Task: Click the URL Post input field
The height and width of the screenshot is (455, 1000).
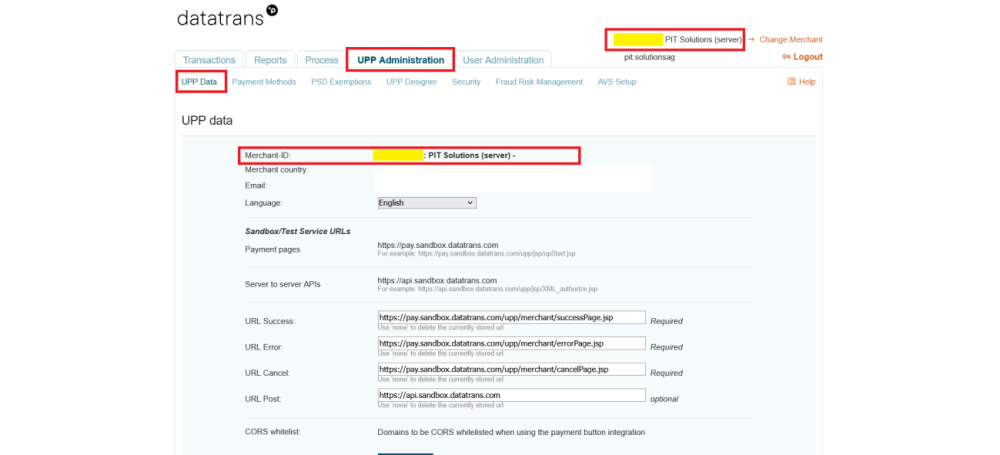Action: point(511,395)
